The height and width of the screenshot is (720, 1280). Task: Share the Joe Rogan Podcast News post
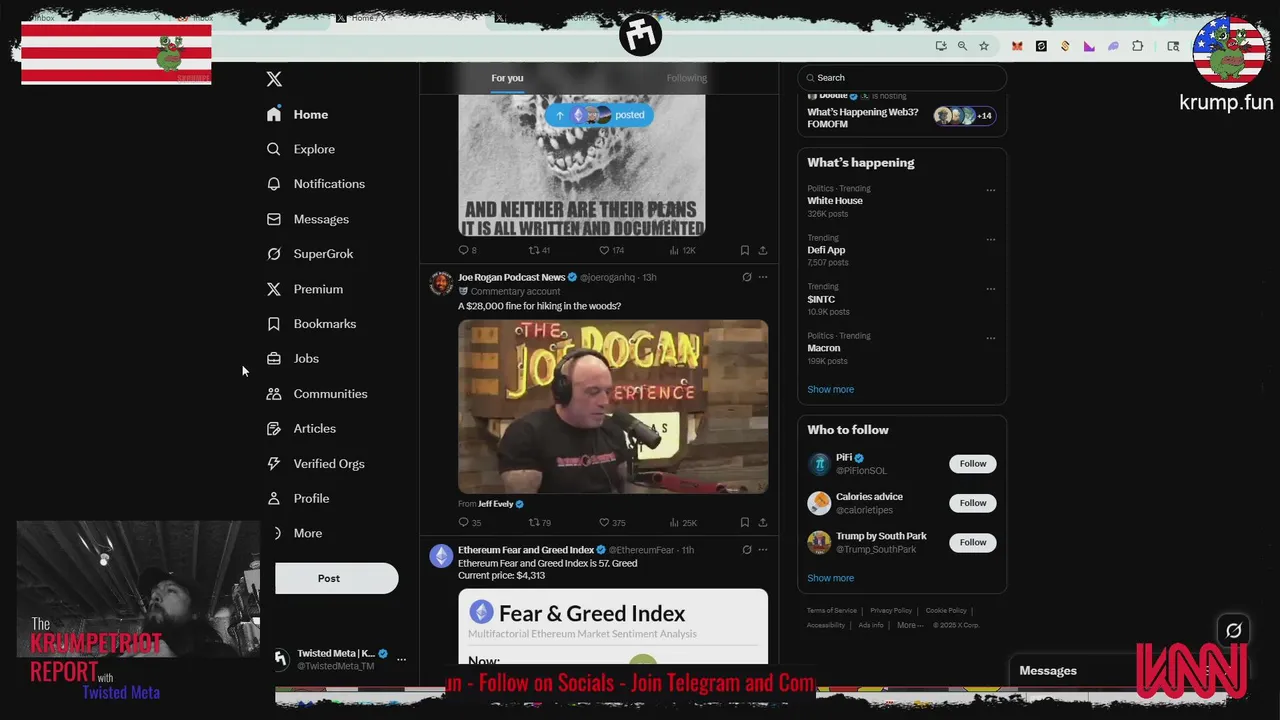click(763, 522)
